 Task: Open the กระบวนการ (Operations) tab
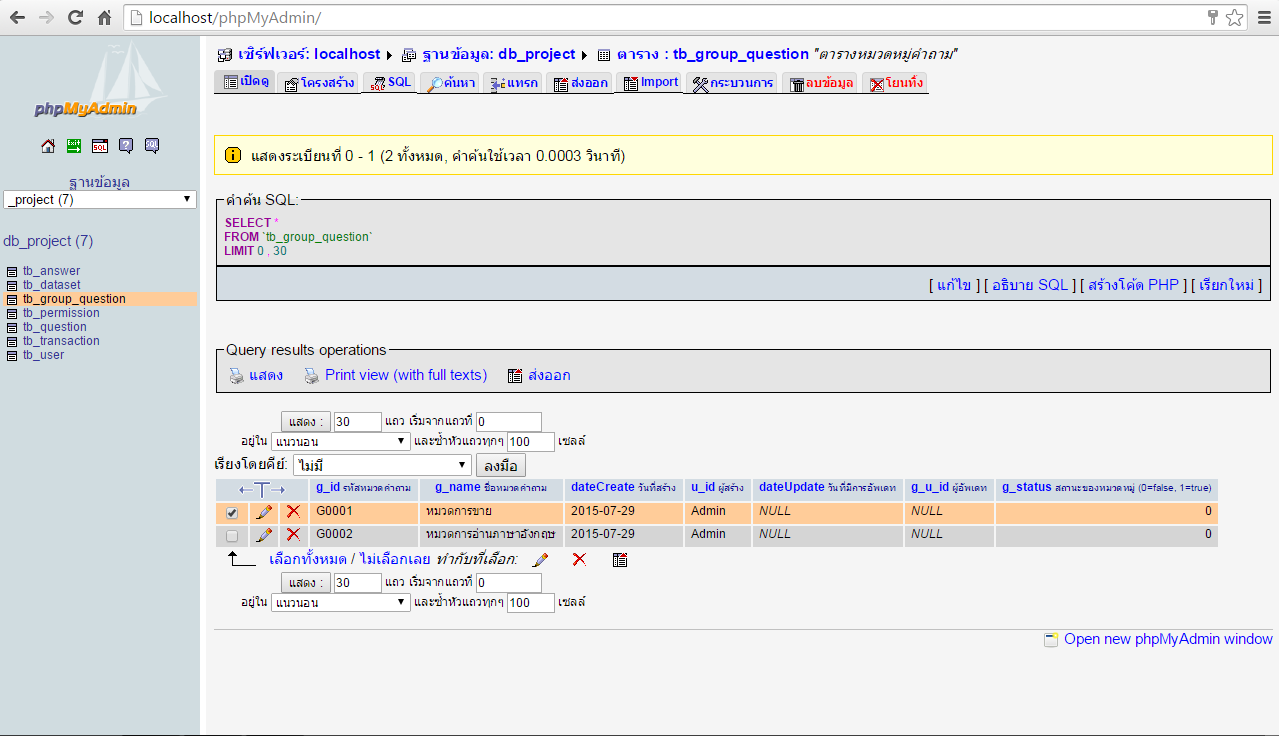(x=732, y=83)
